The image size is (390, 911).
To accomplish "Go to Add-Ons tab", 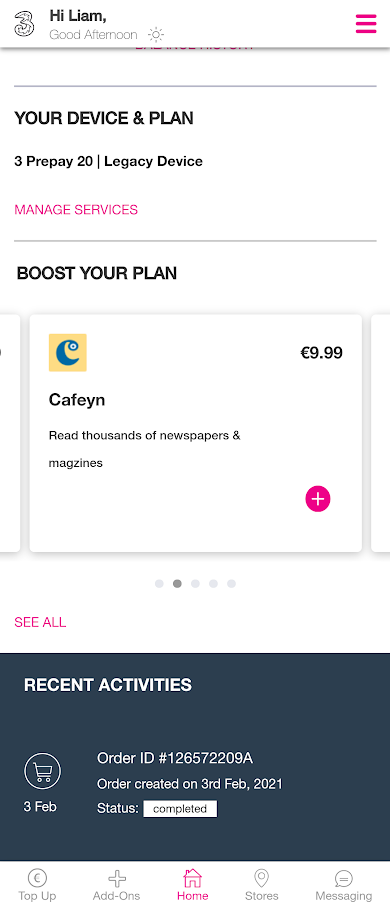I will pos(117,885).
